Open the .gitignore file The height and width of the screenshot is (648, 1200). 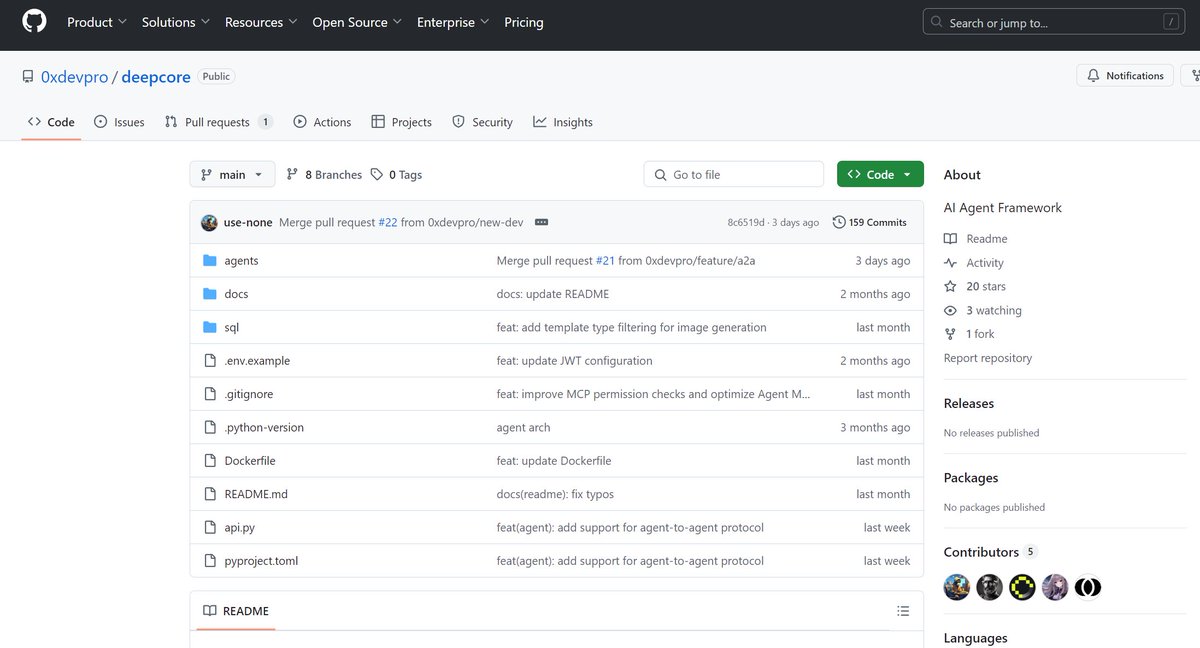(x=249, y=394)
